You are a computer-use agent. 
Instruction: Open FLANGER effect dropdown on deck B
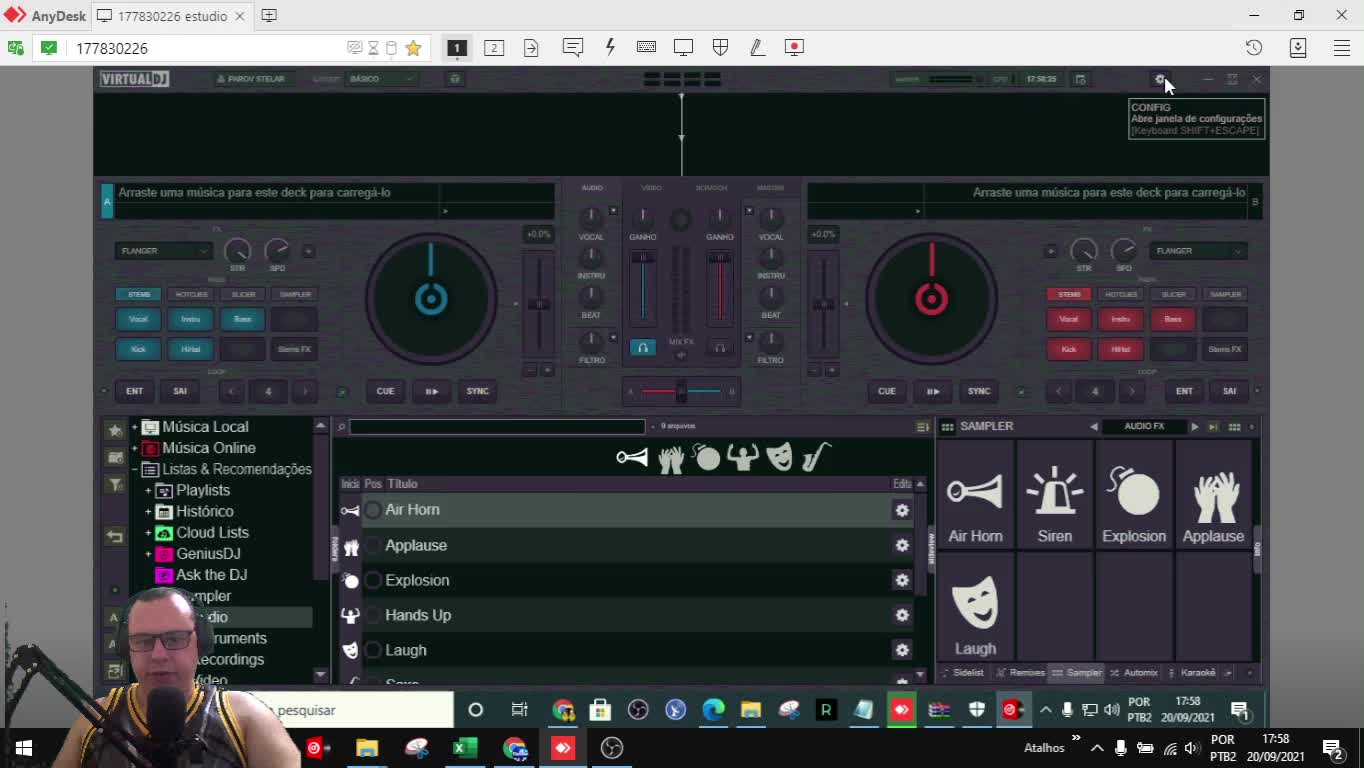coord(1198,251)
